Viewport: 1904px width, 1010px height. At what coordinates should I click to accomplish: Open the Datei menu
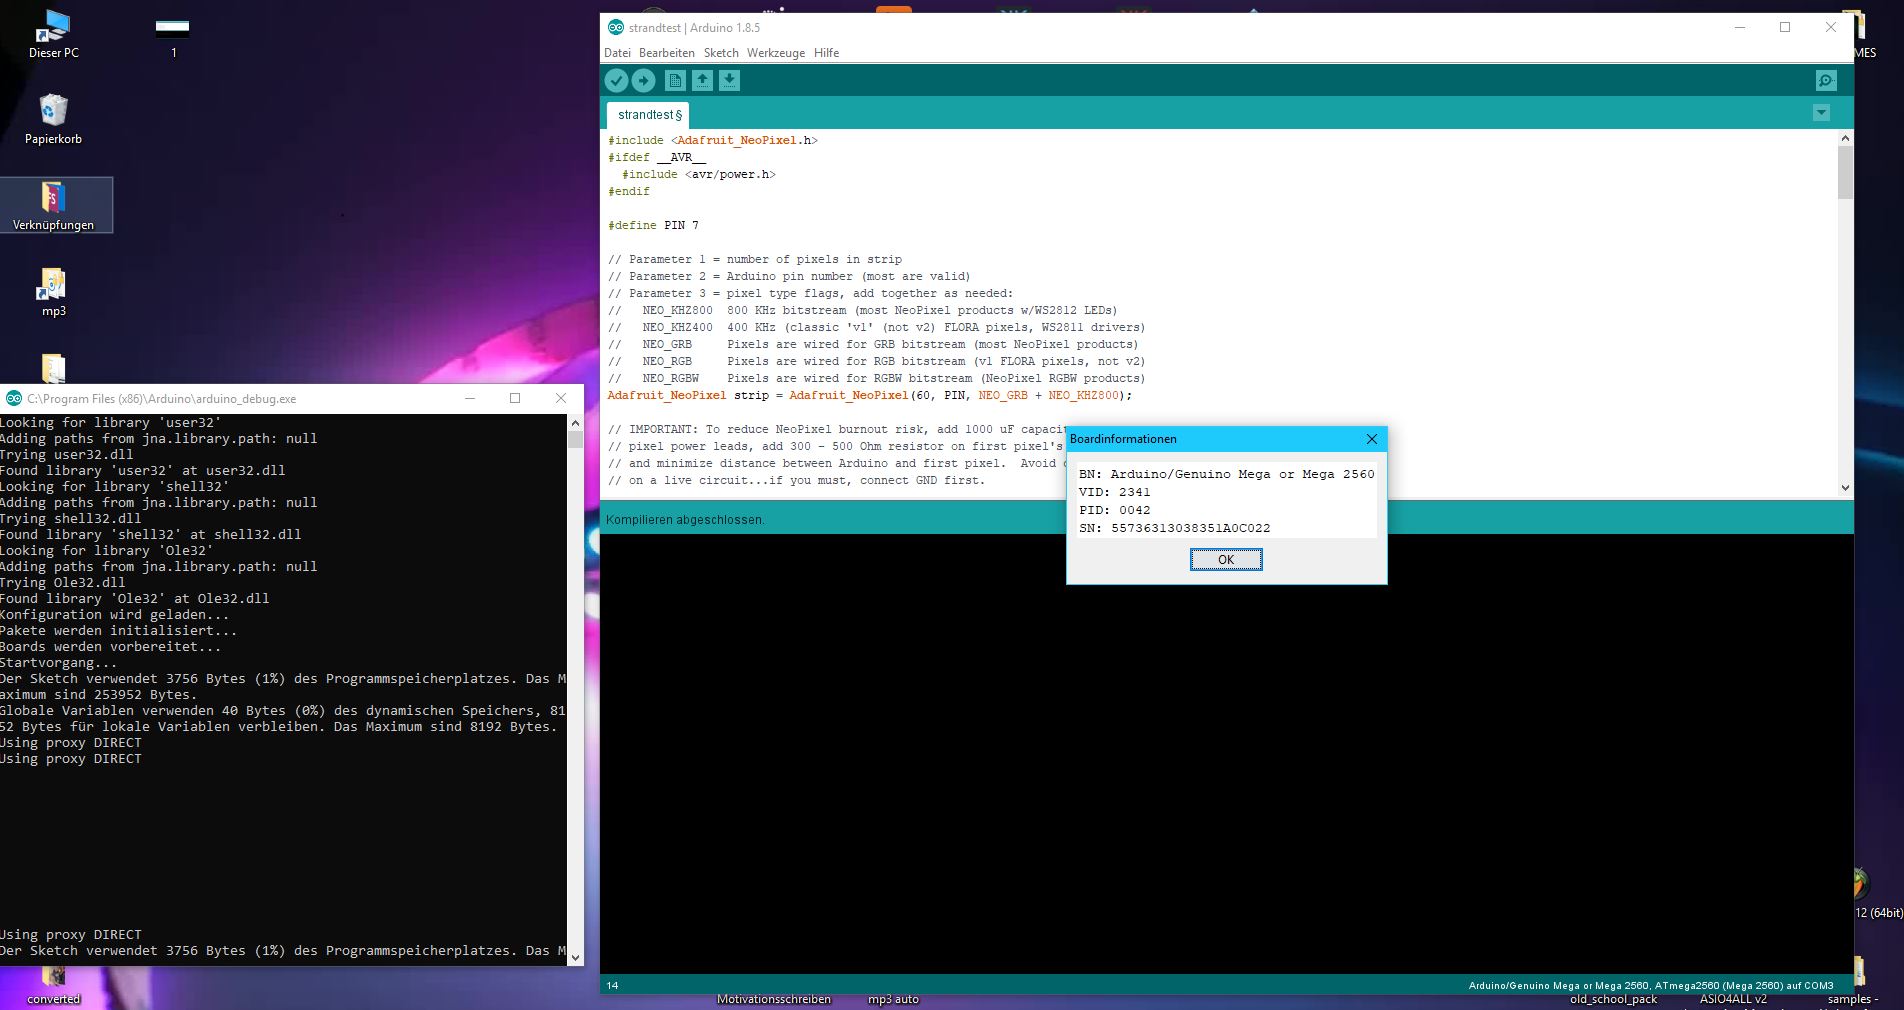617,53
